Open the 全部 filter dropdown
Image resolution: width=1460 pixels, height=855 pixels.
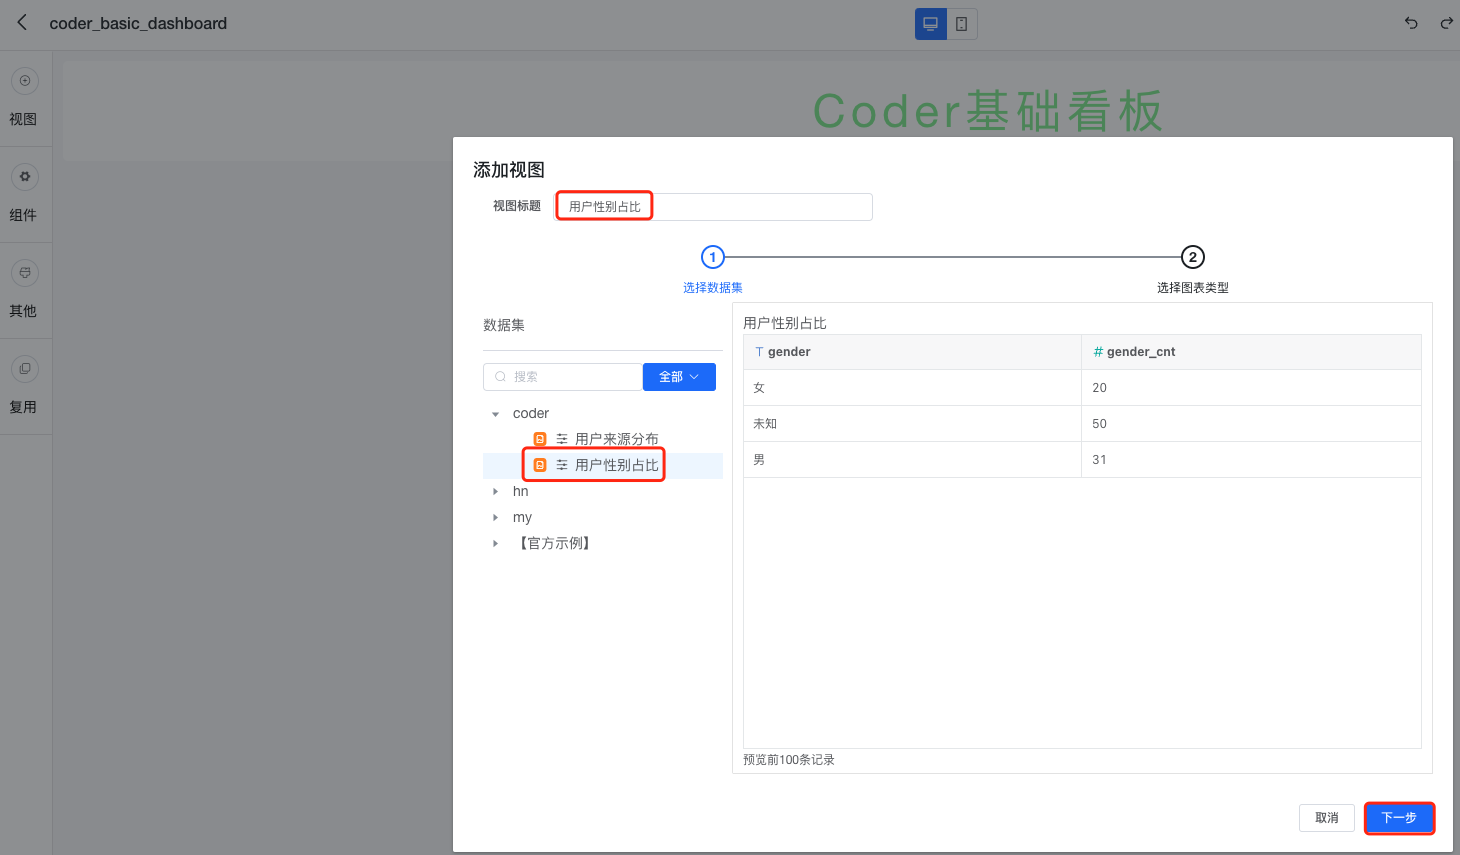tap(679, 377)
